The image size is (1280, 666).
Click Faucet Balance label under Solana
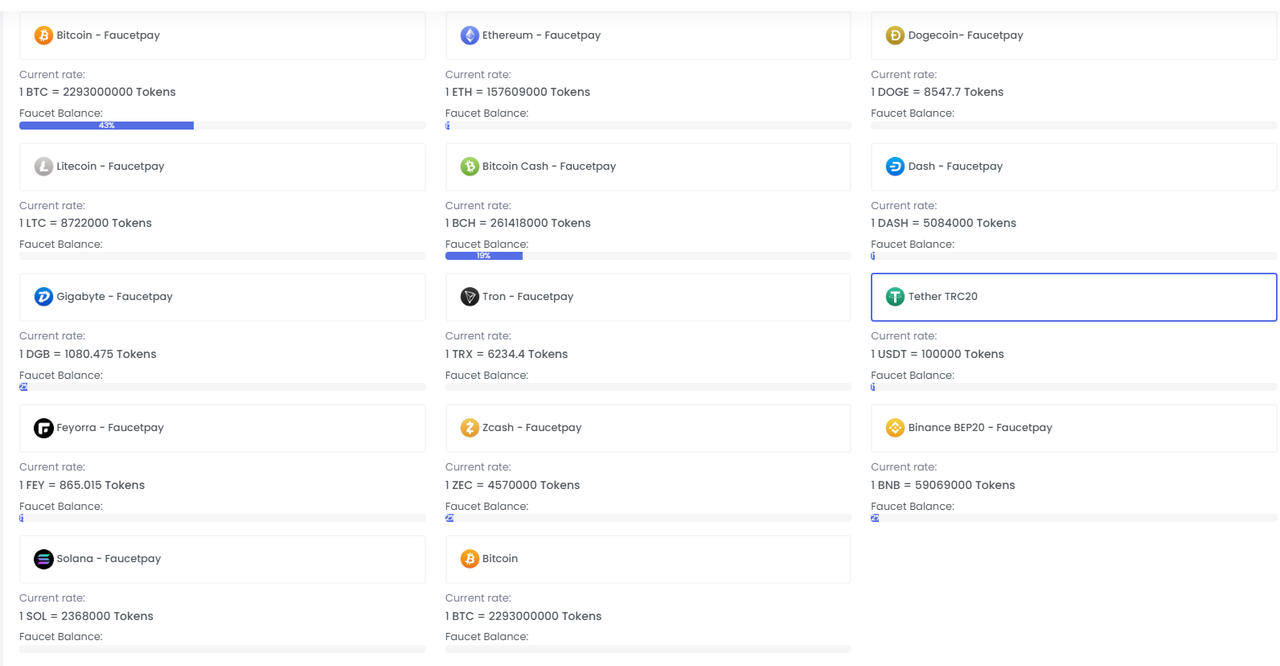pyautogui.click(x=61, y=637)
